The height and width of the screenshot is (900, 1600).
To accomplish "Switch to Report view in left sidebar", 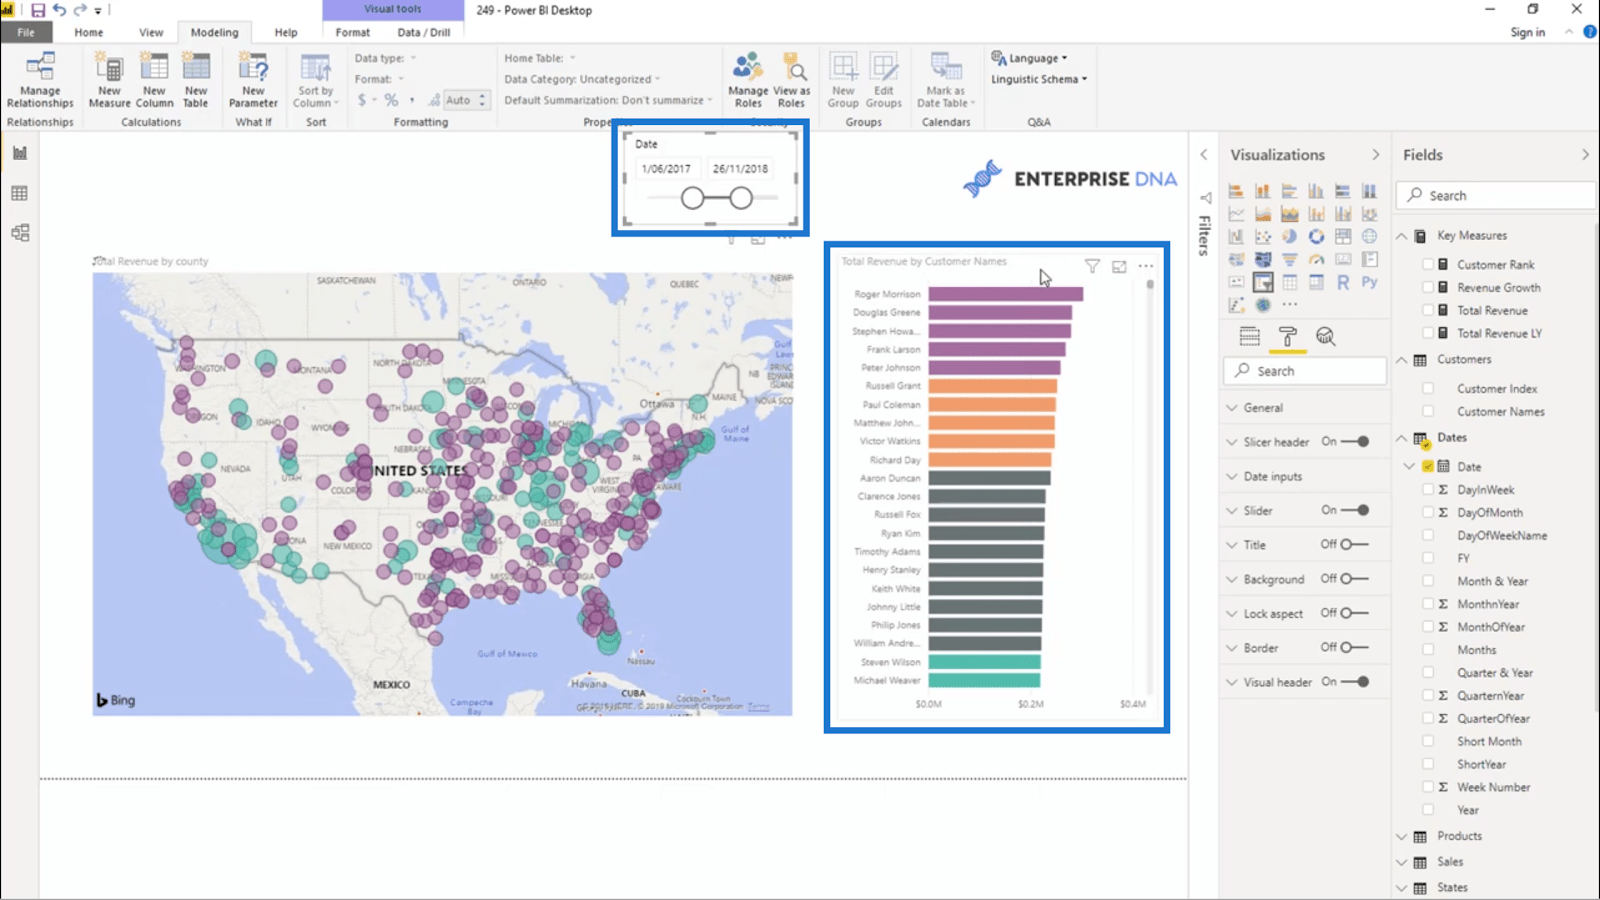I will coord(19,153).
